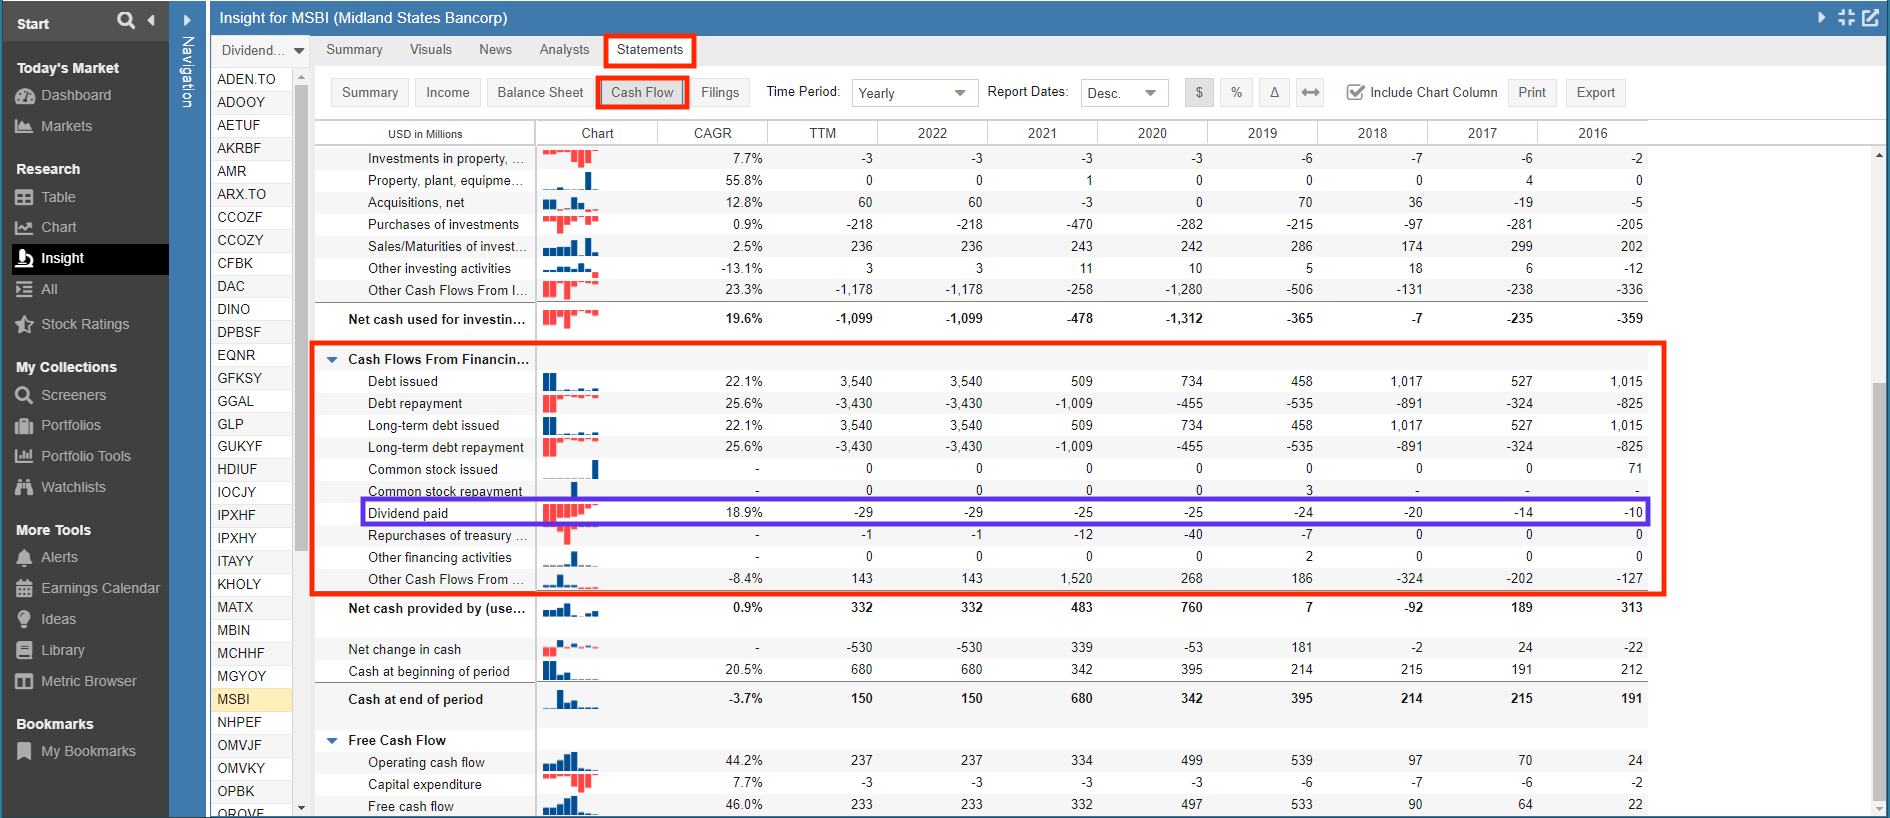Click the Print button
Viewport: 1890px width, 818px height.
[1531, 92]
